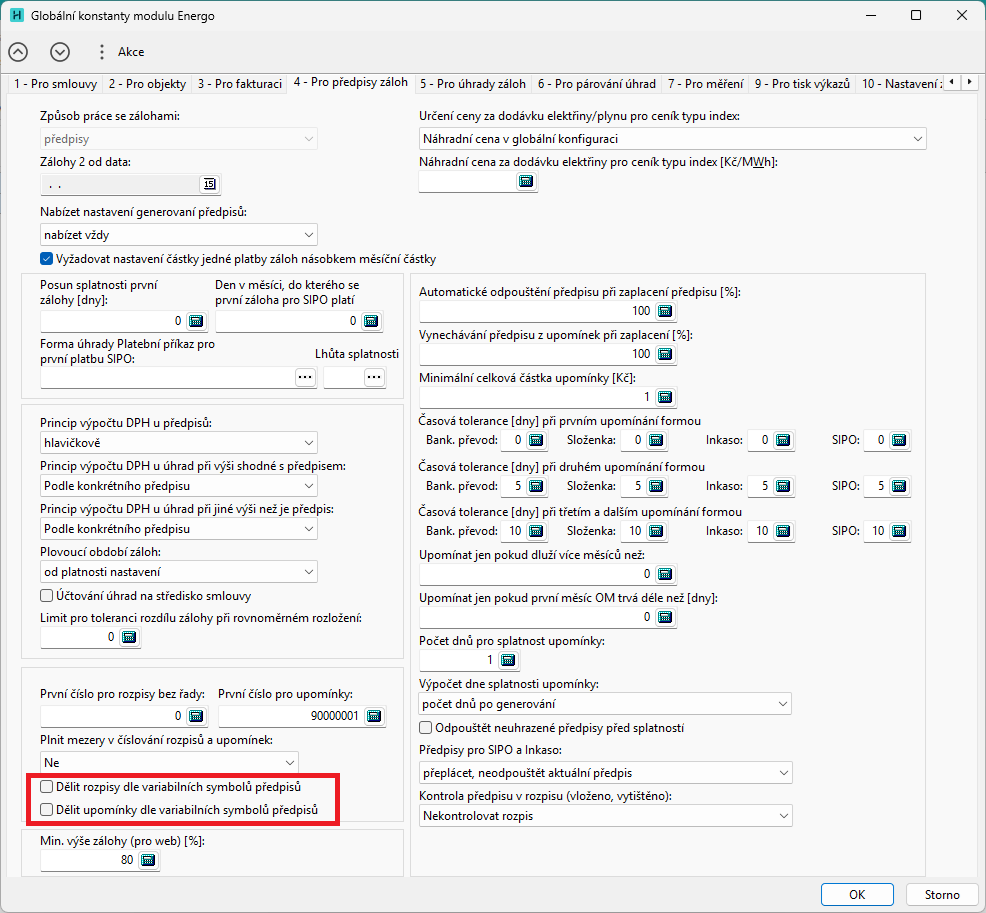986x913 pixels.
Task: Open calculator for Minimální celková částka upomínky
Action: click(665, 397)
